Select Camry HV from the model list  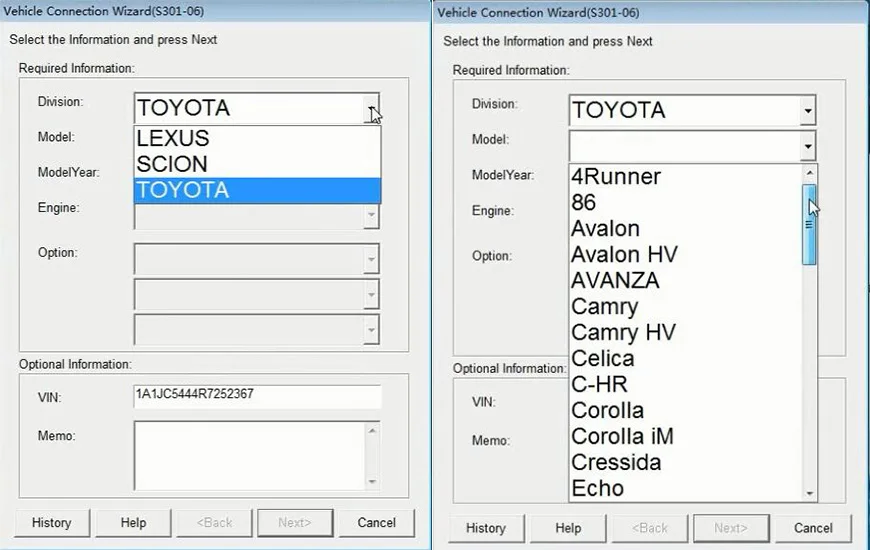[686, 332]
